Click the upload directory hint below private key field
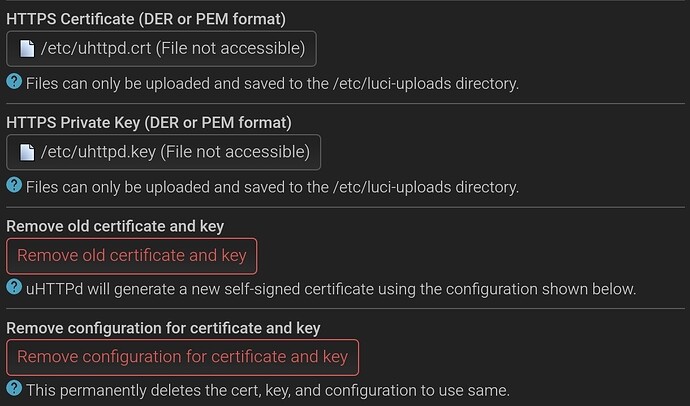690x406 pixels. pos(272,186)
